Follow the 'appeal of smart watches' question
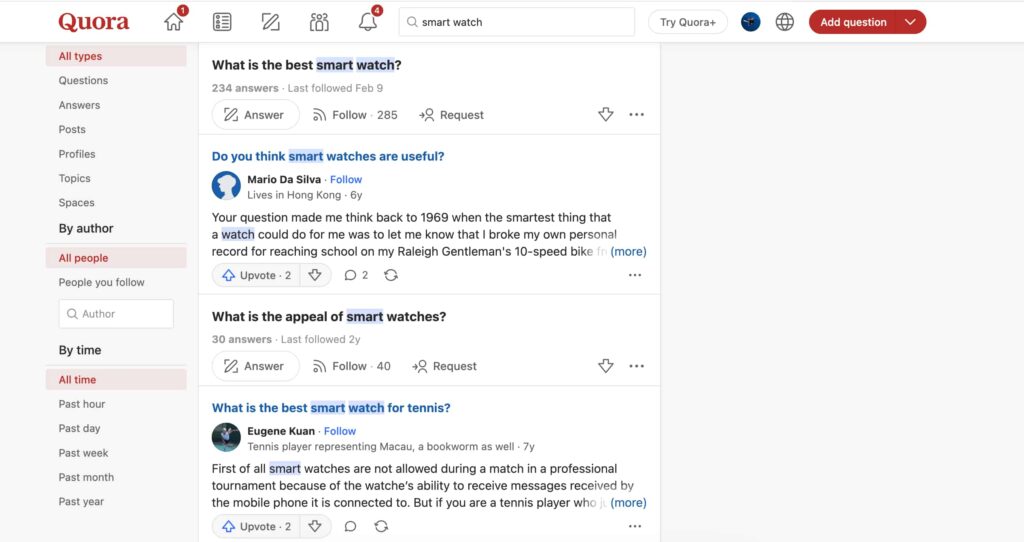The height and width of the screenshot is (542, 1024). coord(351,366)
